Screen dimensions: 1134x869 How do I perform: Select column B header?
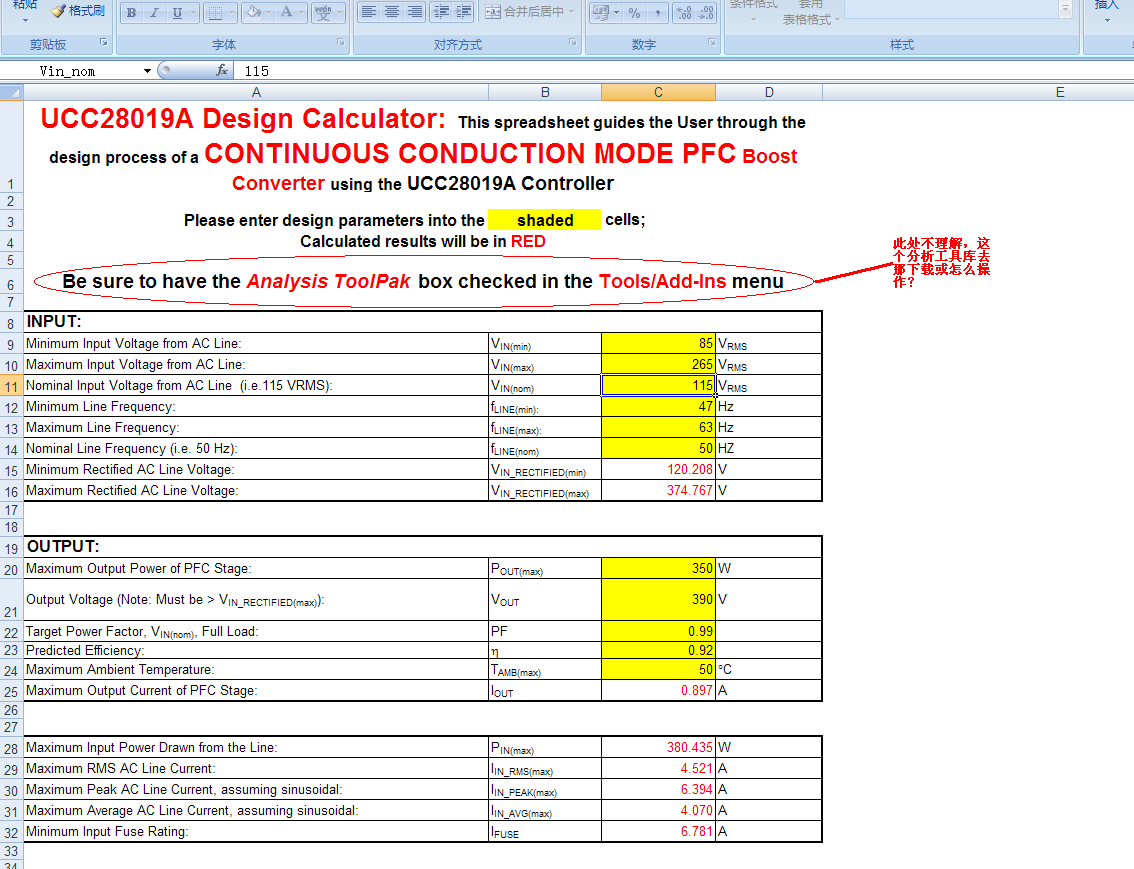point(545,92)
